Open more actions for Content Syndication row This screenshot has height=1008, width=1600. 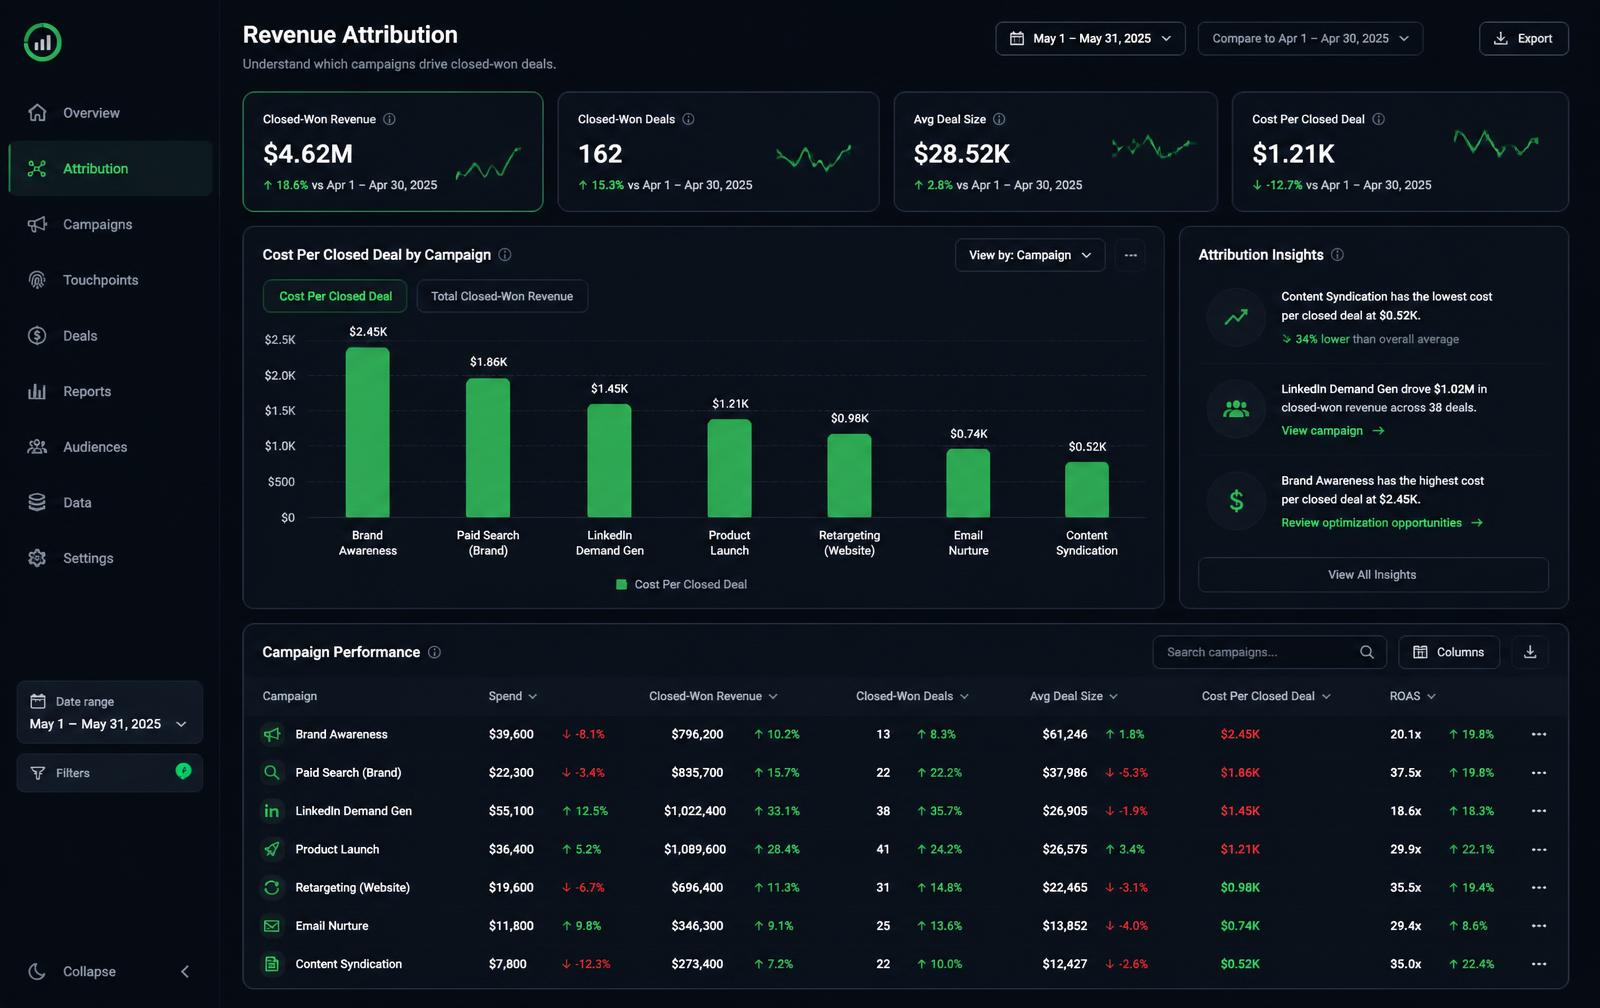coord(1539,964)
